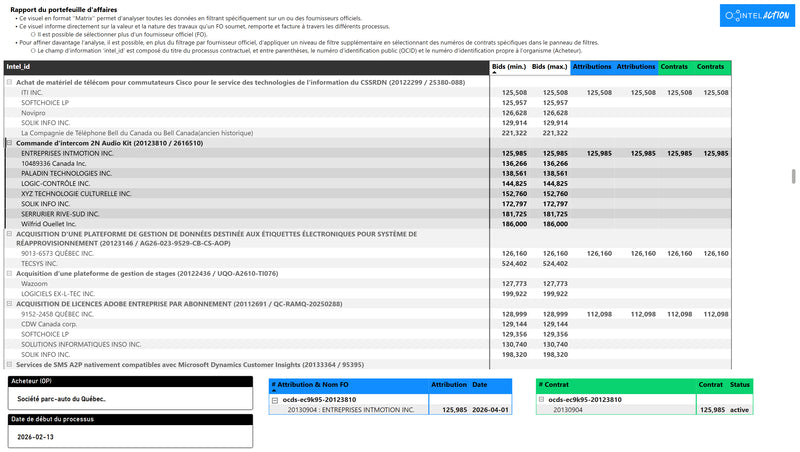Image resolution: width=800 pixels, height=452 pixels.
Task: Click the # Attribution & Nom FO header
Action: pyautogui.click(x=349, y=385)
